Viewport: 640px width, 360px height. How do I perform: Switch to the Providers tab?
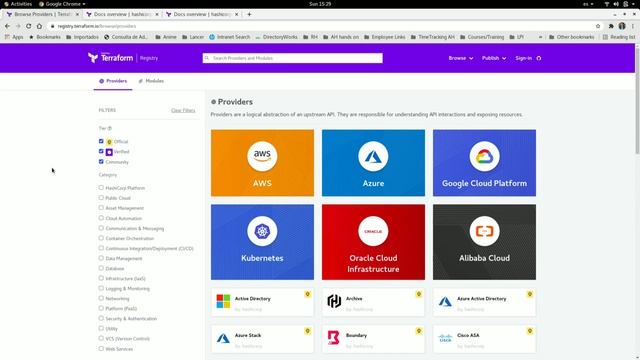click(113, 81)
